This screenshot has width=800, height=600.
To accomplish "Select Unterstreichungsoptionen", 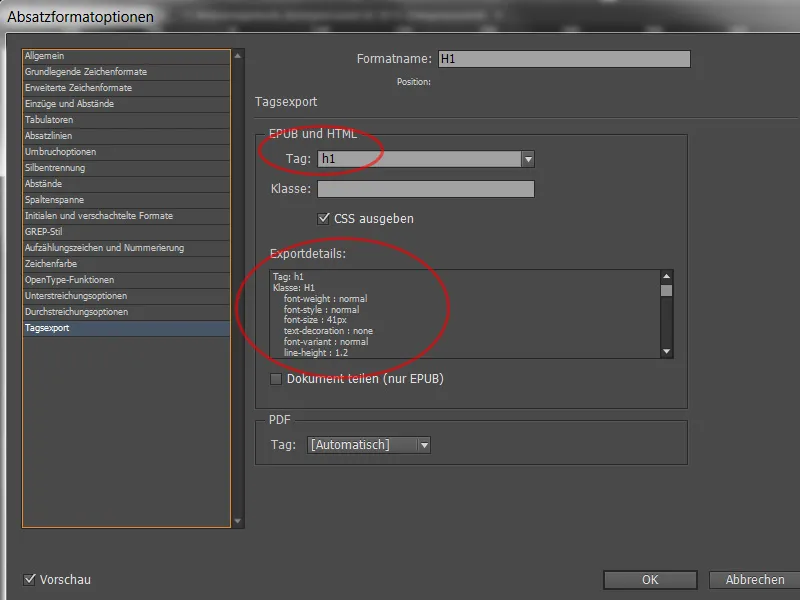I will point(127,296).
